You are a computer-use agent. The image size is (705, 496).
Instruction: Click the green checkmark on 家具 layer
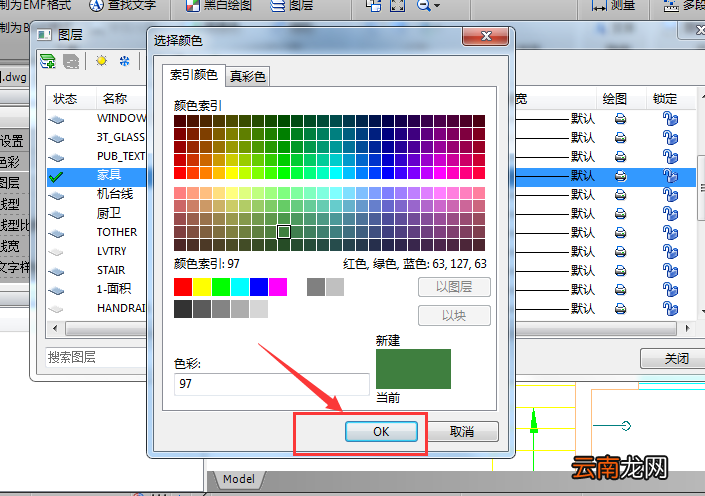coord(56,177)
